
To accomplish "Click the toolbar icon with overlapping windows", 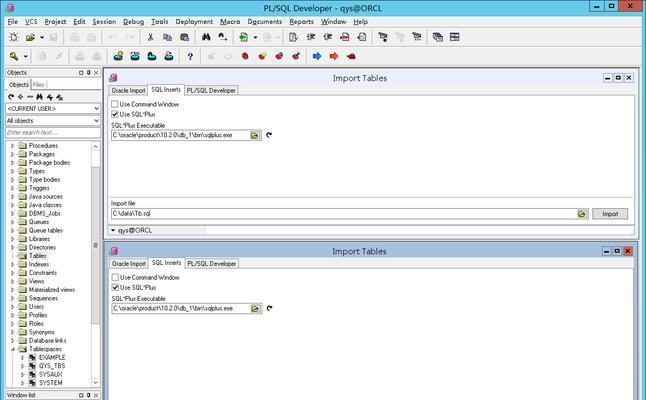I will [x=438, y=37].
